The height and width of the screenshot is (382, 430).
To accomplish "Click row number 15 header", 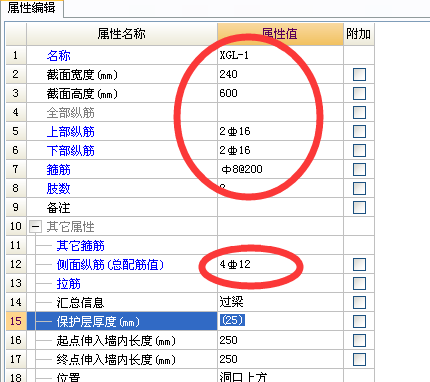I will point(16,321).
